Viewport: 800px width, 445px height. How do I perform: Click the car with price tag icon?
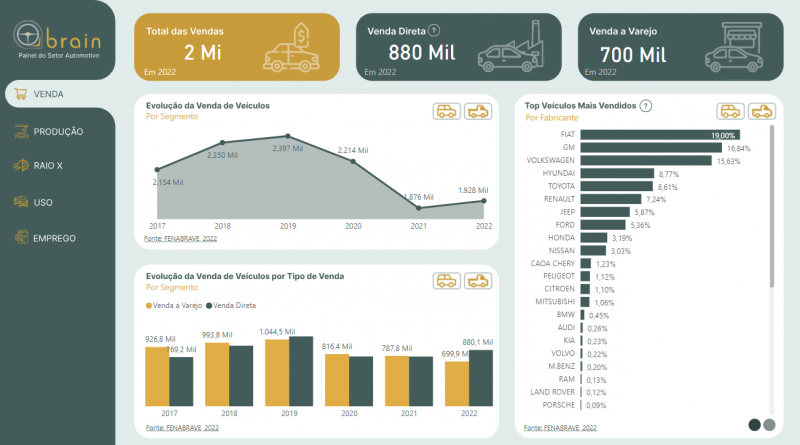[x=291, y=47]
